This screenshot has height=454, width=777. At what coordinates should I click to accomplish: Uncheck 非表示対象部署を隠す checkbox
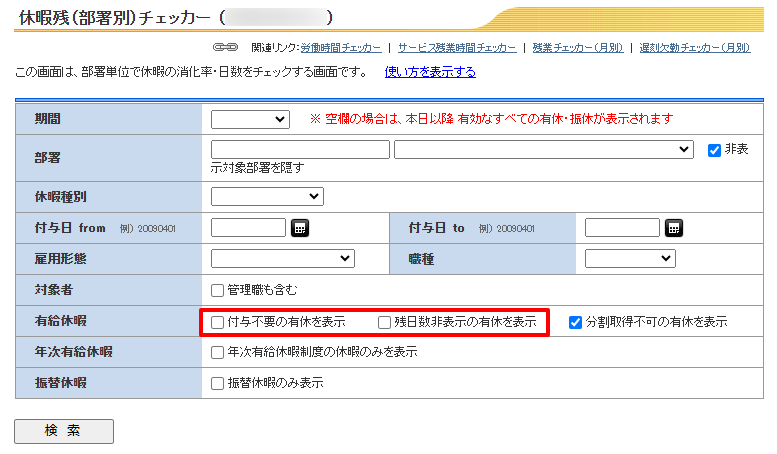click(714, 150)
